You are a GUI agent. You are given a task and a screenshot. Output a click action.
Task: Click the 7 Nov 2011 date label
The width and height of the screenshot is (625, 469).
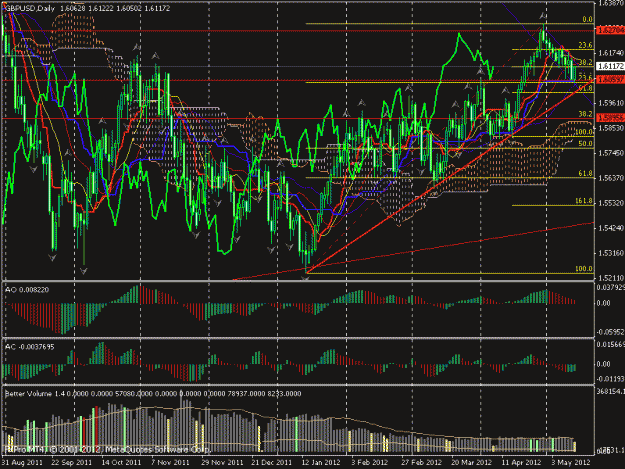pos(170,463)
